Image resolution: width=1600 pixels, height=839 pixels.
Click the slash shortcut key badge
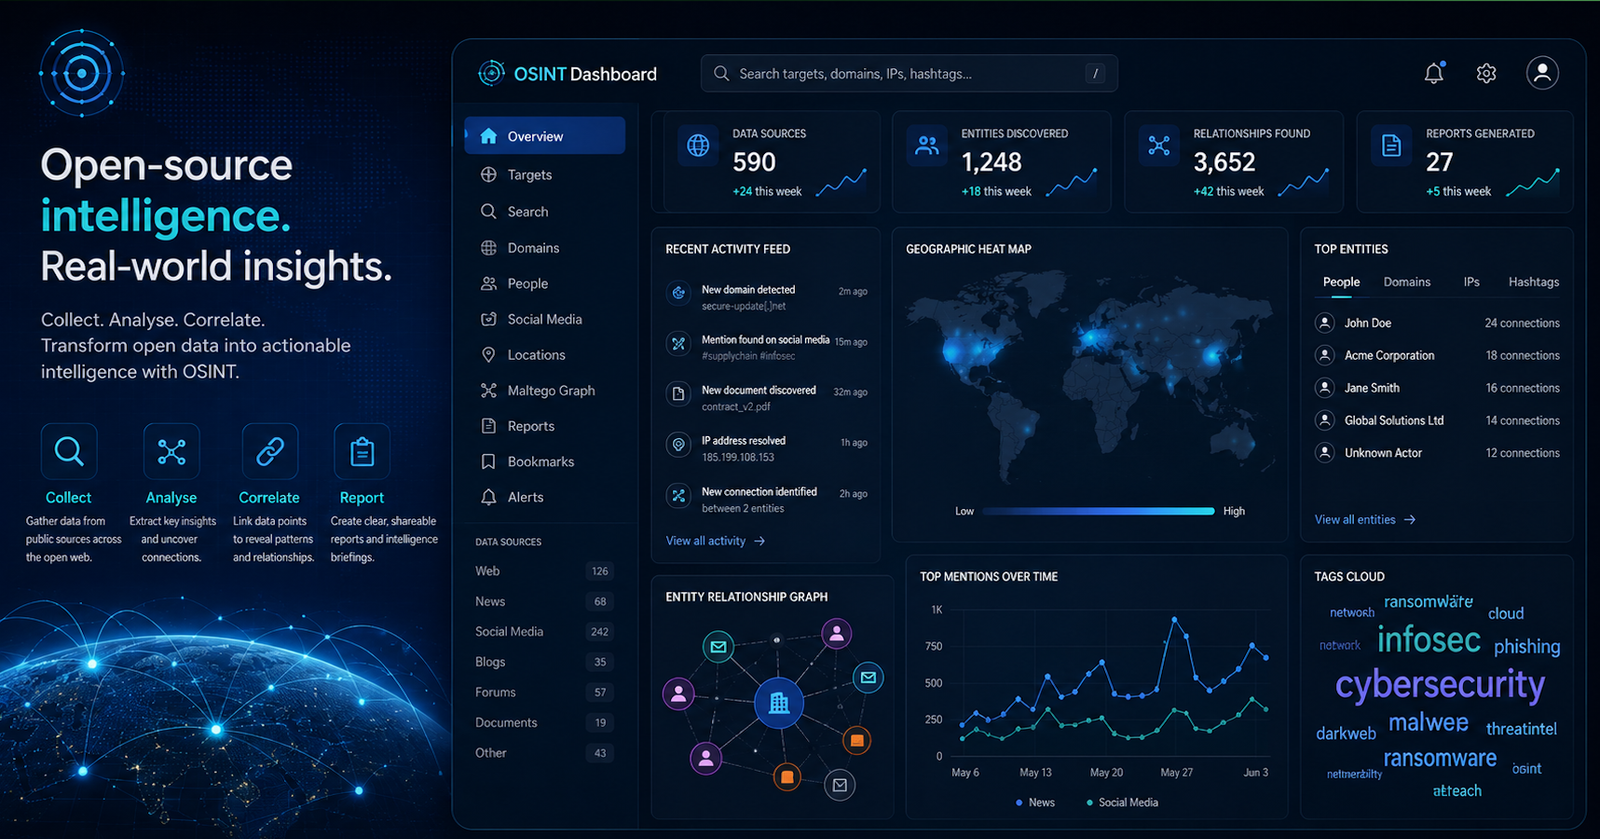(x=1096, y=73)
